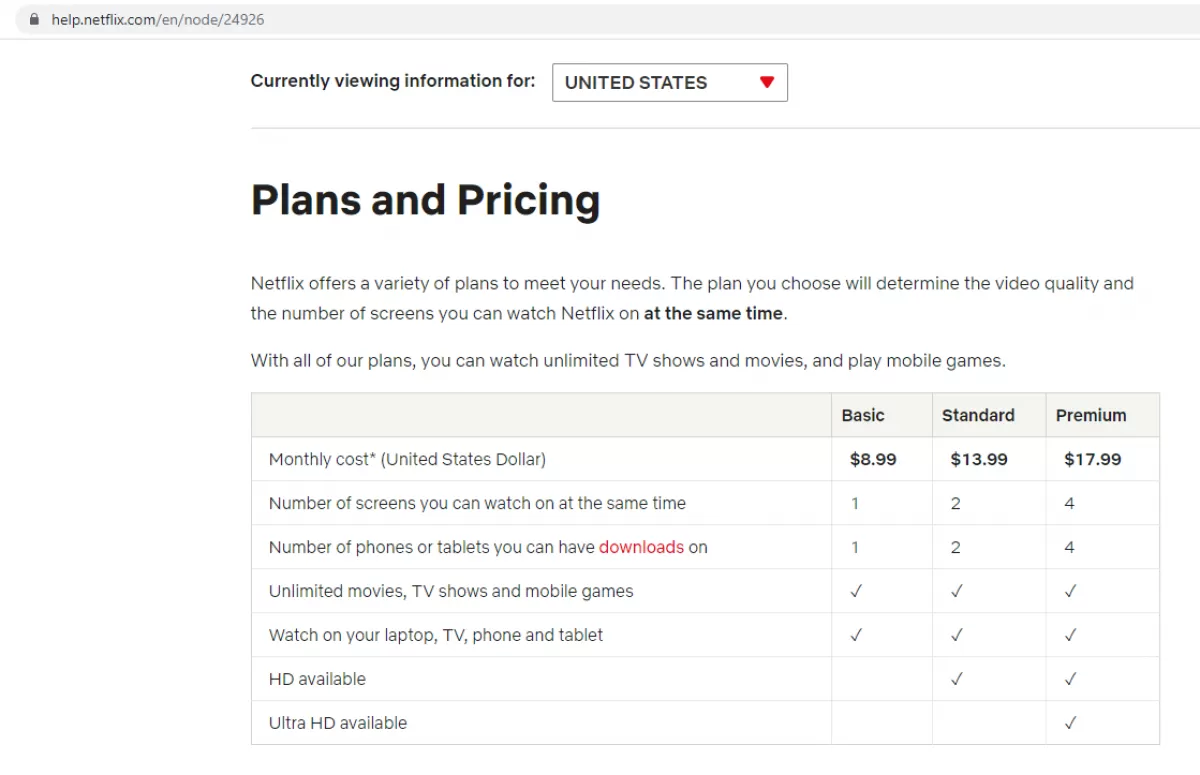Viewport: 1200px width, 775px height.
Task: Click the "Watch on your laptop, TV, phone and tablet" label
Action: pyautogui.click(x=436, y=635)
